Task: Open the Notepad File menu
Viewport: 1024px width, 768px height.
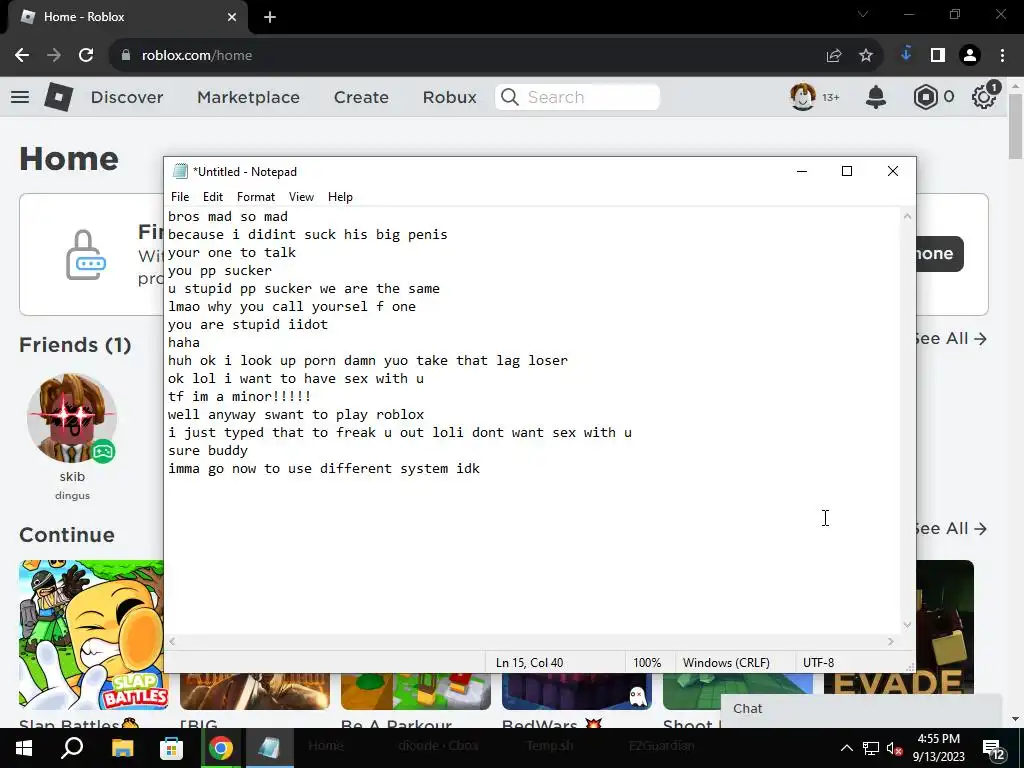Action: [180, 197]
